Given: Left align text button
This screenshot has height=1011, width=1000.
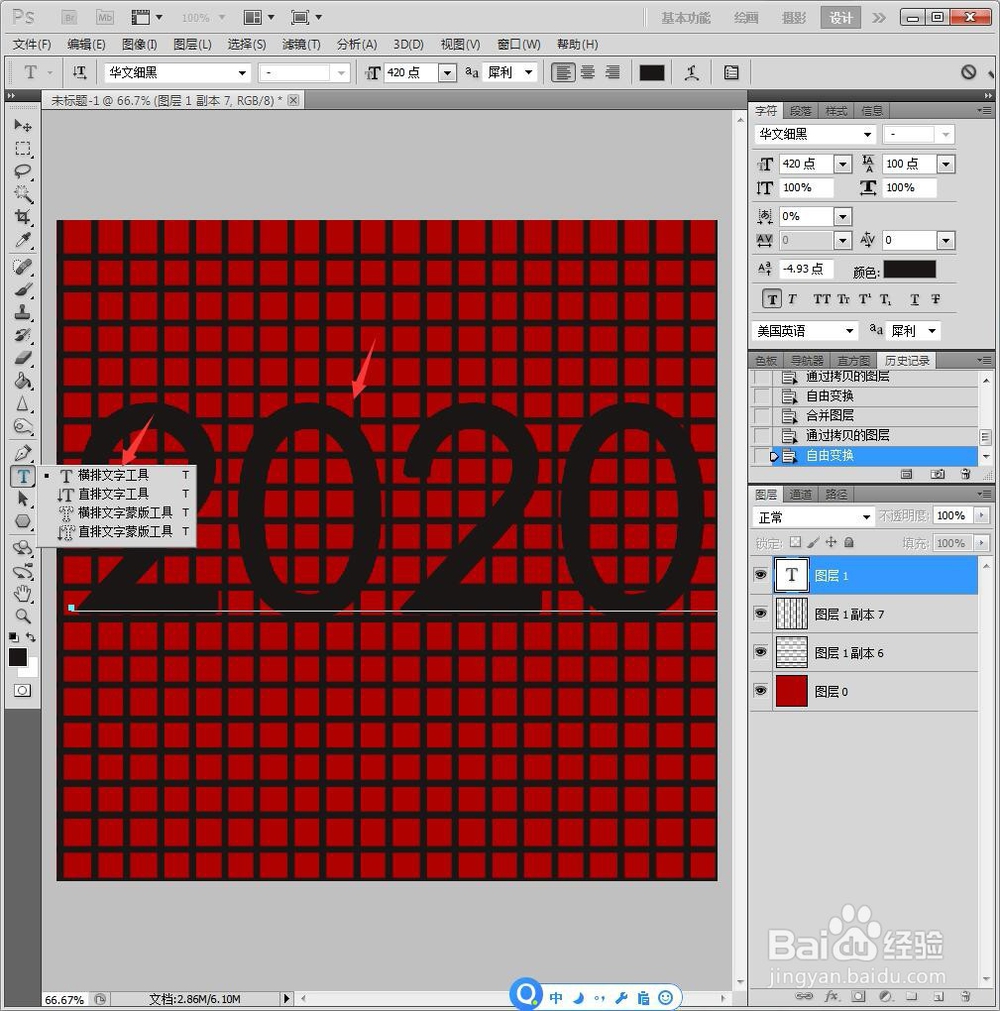Looking at the screenshot, I should (563, 72).
